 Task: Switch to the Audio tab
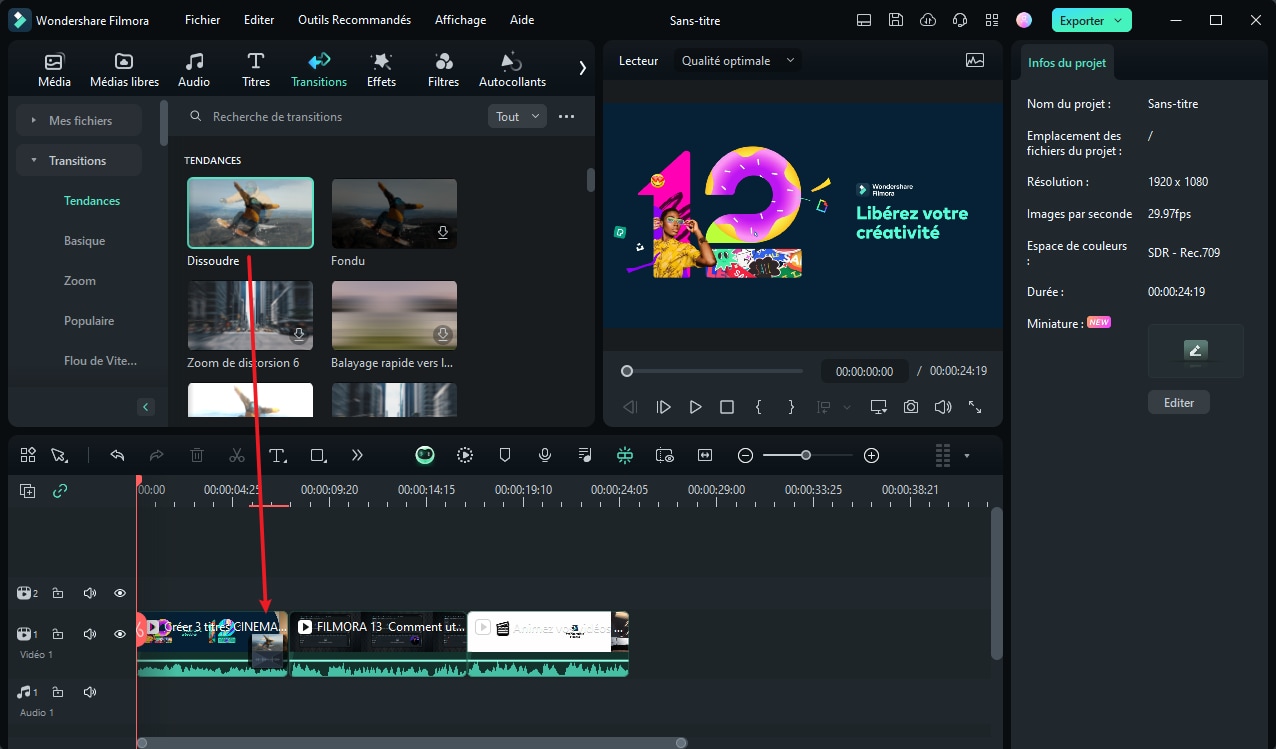pos(194,70)
